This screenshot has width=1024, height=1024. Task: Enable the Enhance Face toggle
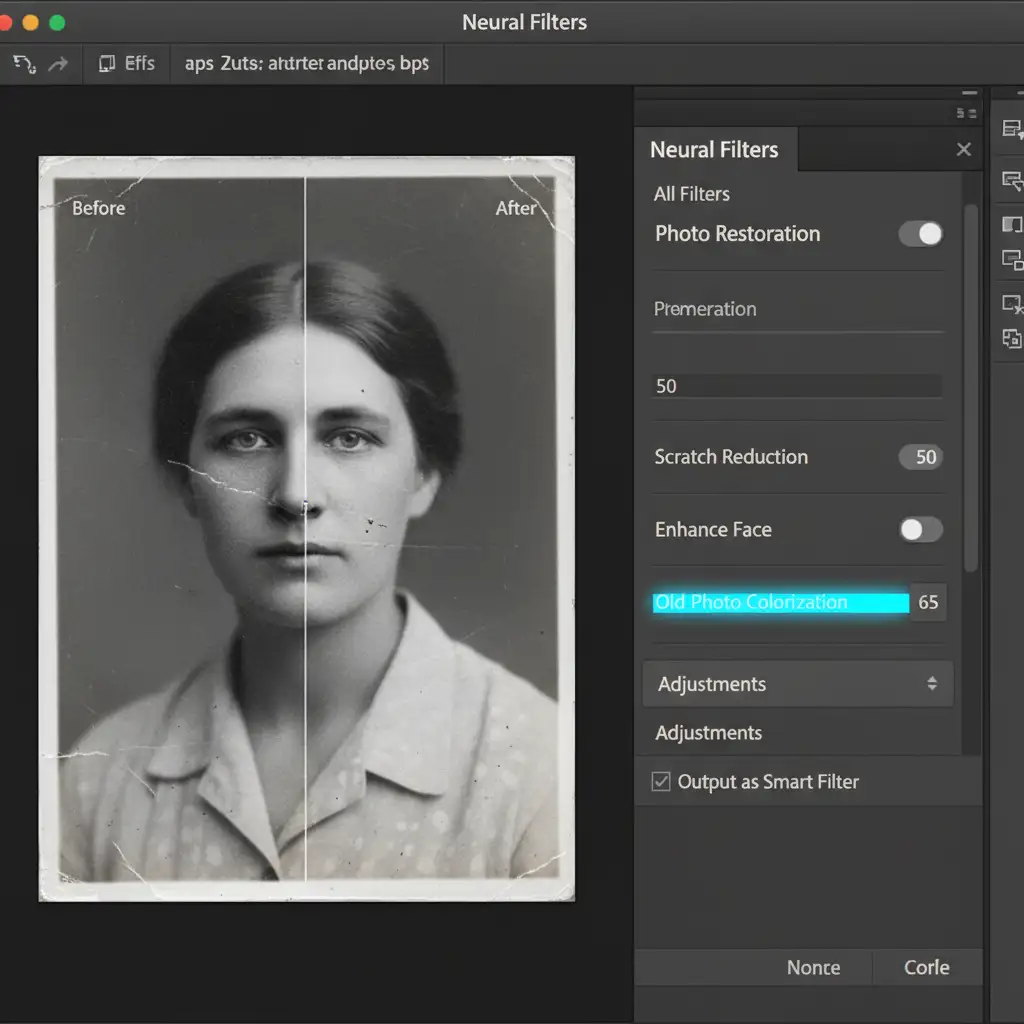(920, 530)
